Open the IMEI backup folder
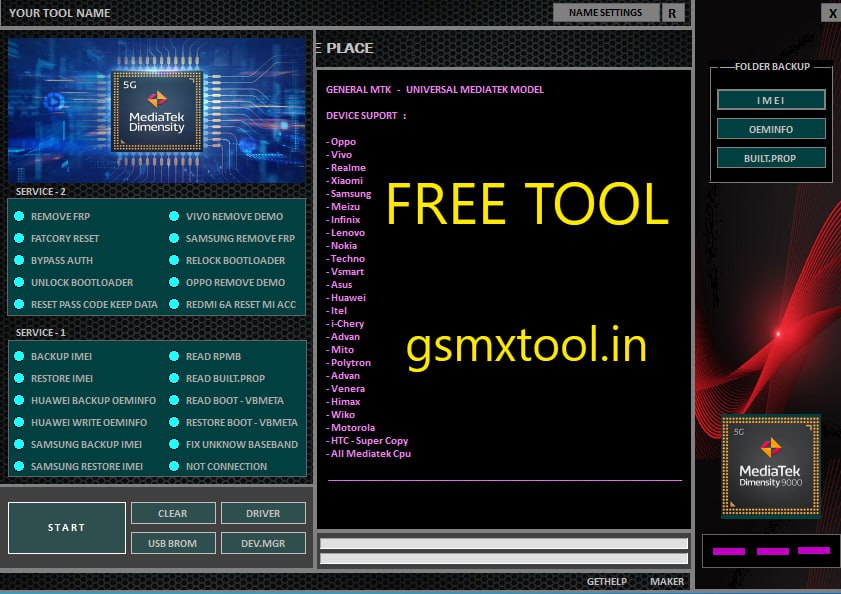 click(771, 100)
